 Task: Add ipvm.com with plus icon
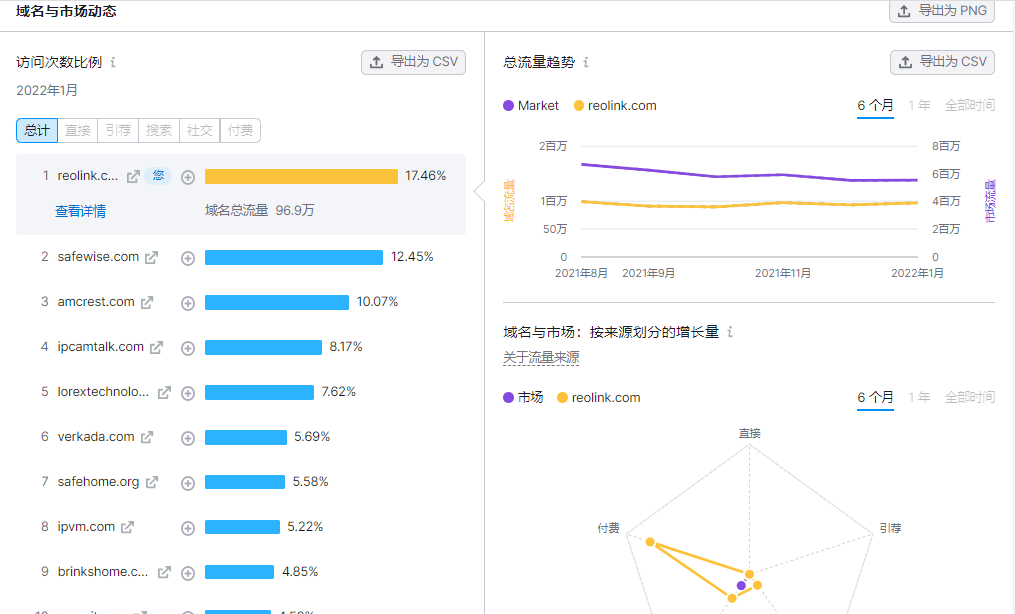point(188,528)
